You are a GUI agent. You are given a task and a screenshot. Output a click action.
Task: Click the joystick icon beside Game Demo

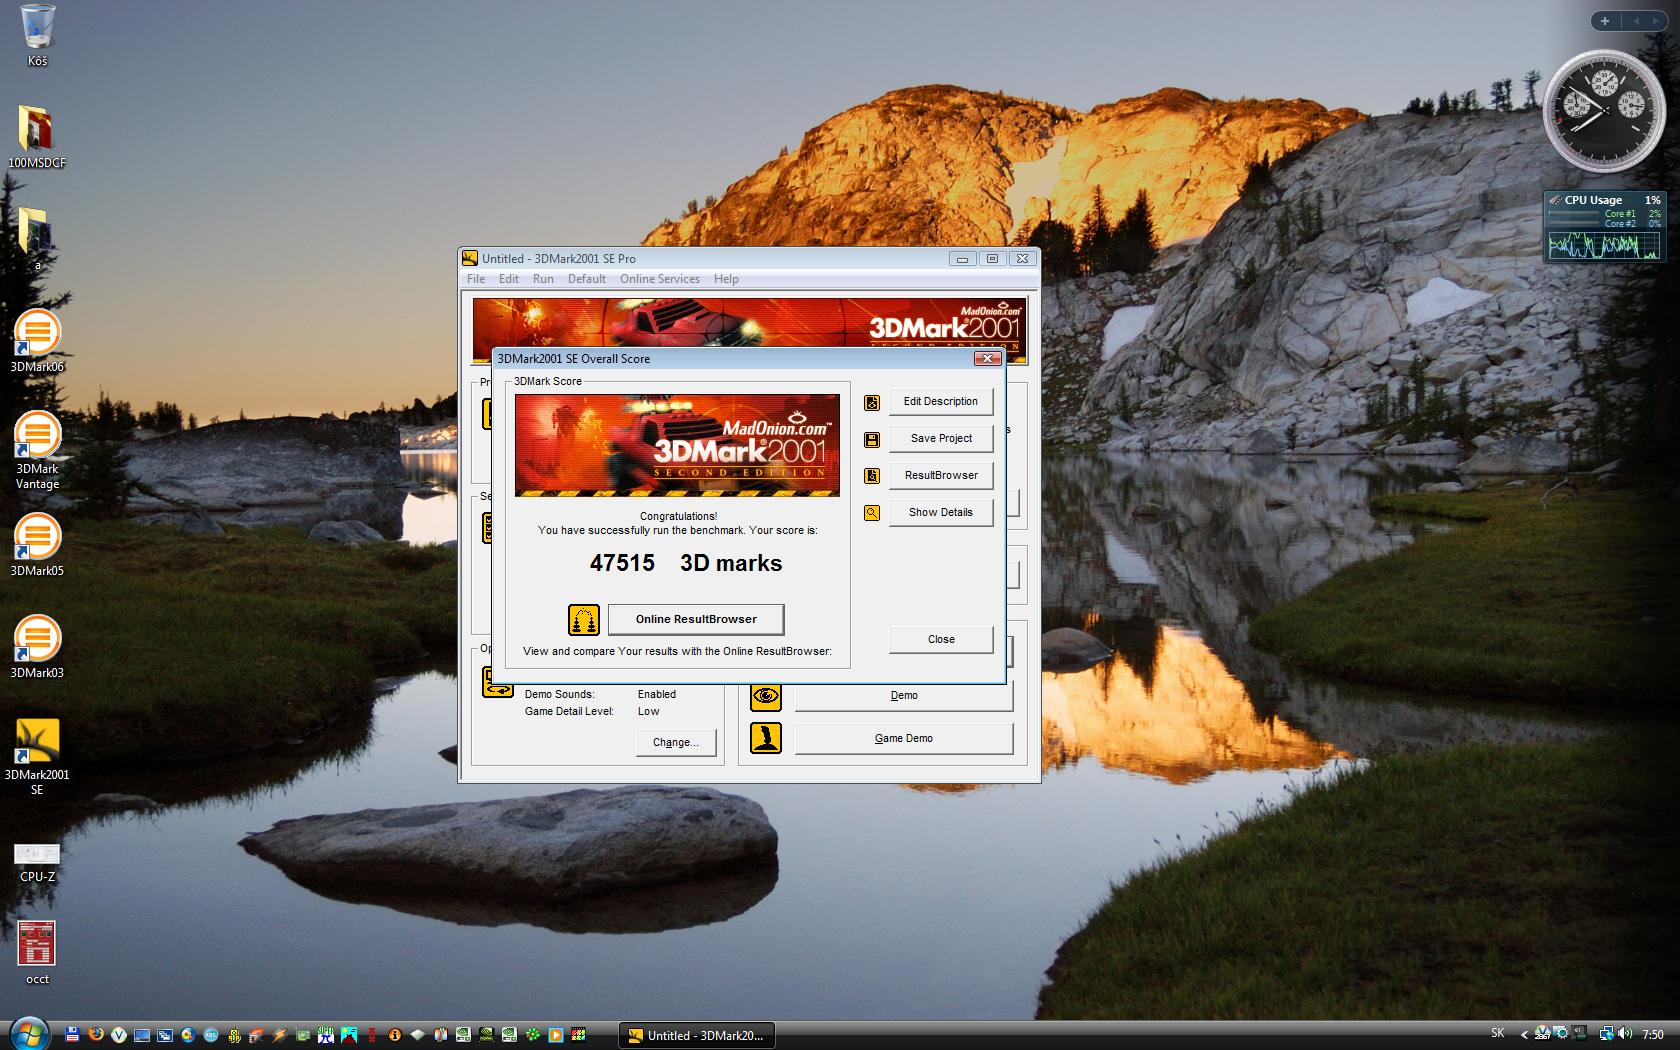[x=766, y=738]
